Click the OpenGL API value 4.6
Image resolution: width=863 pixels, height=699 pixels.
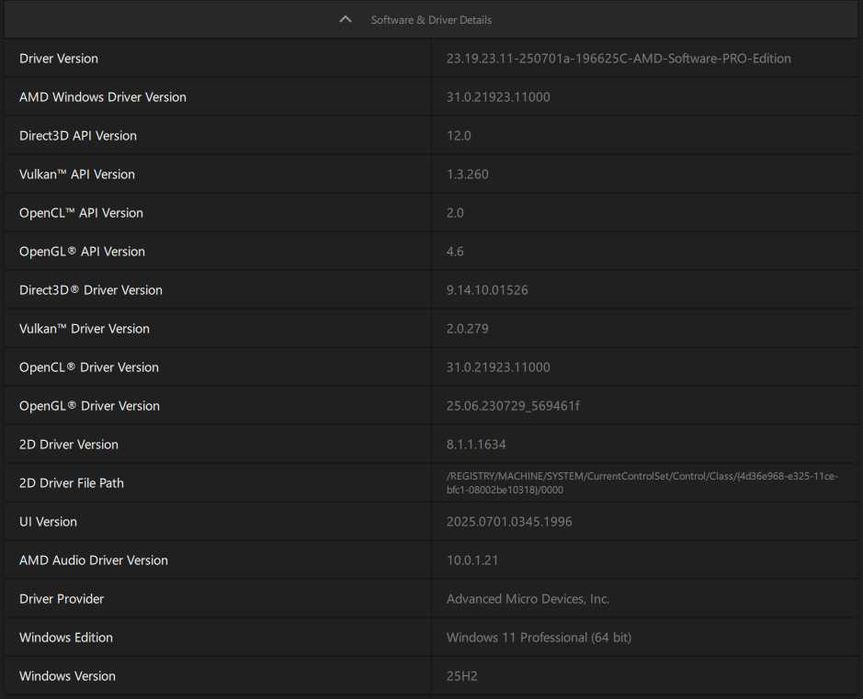click(455, 251)
